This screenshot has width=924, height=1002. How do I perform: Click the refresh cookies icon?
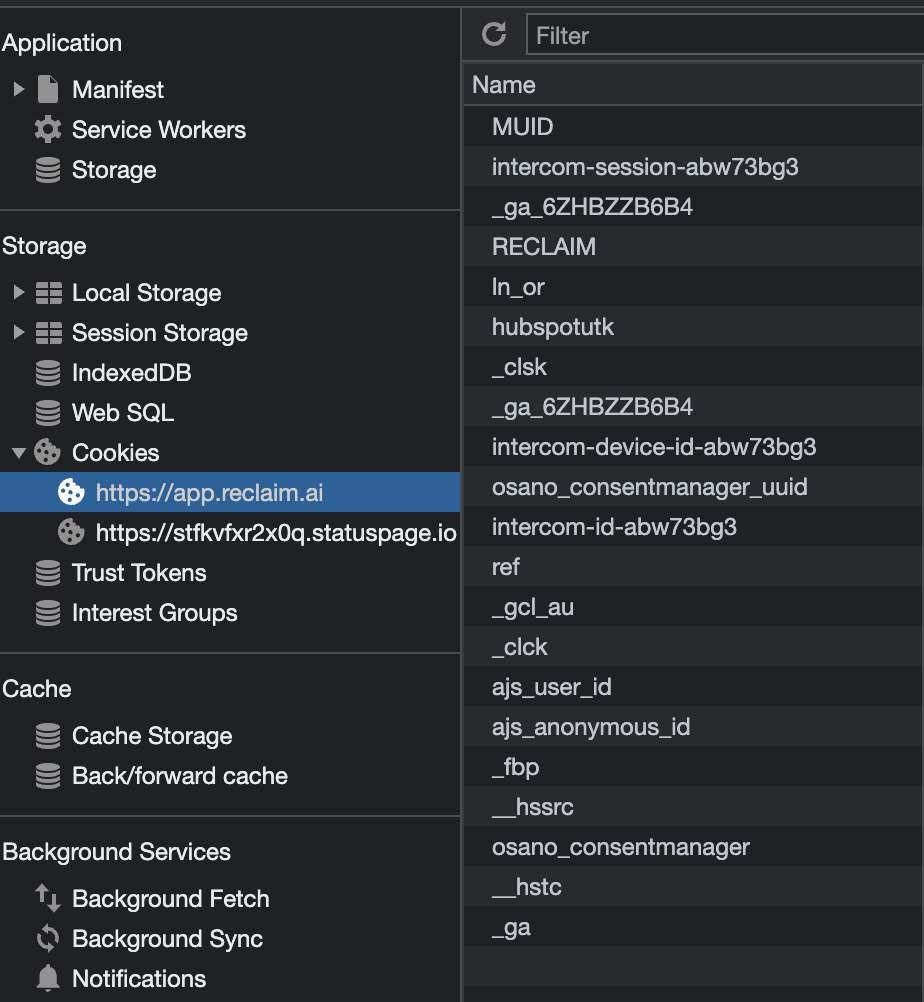[x=494, y=35]
